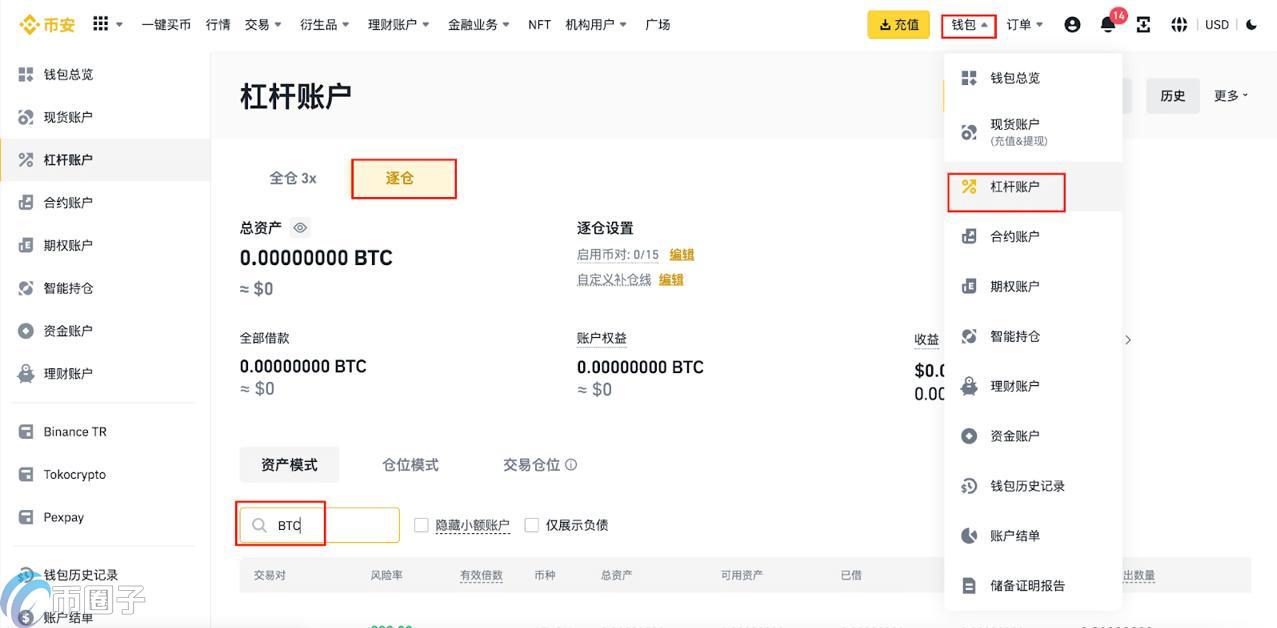Enable the 隐藏小额账户 checkbox
Image resolution: width=1277 pixels, height=628 pixels.
(421, 524)
